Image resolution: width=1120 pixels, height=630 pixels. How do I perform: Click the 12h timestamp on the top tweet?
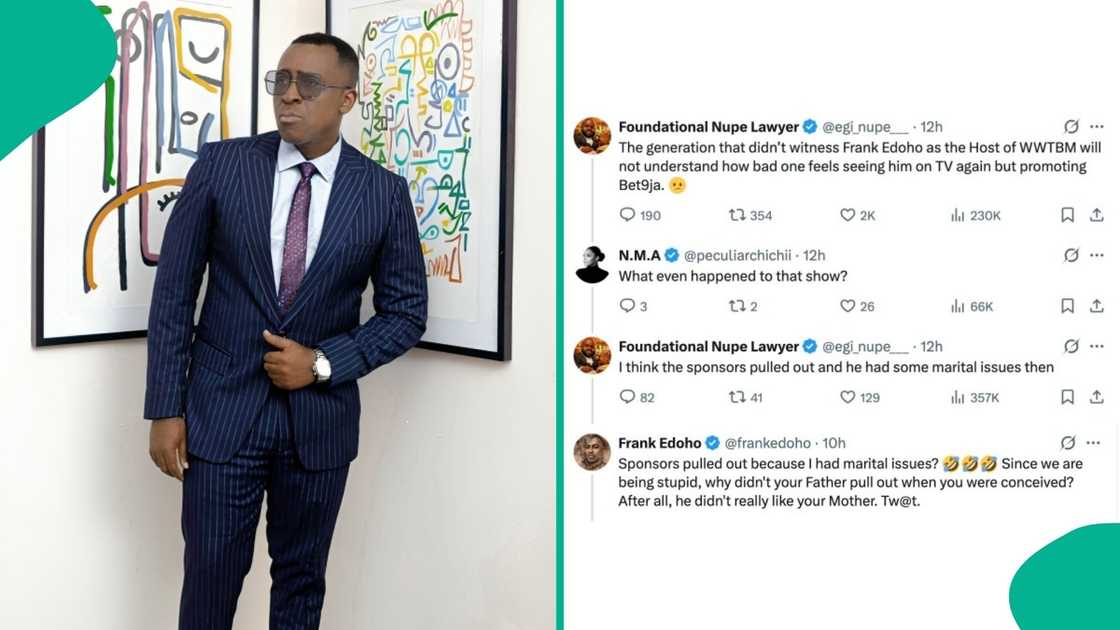coord(931,126)
